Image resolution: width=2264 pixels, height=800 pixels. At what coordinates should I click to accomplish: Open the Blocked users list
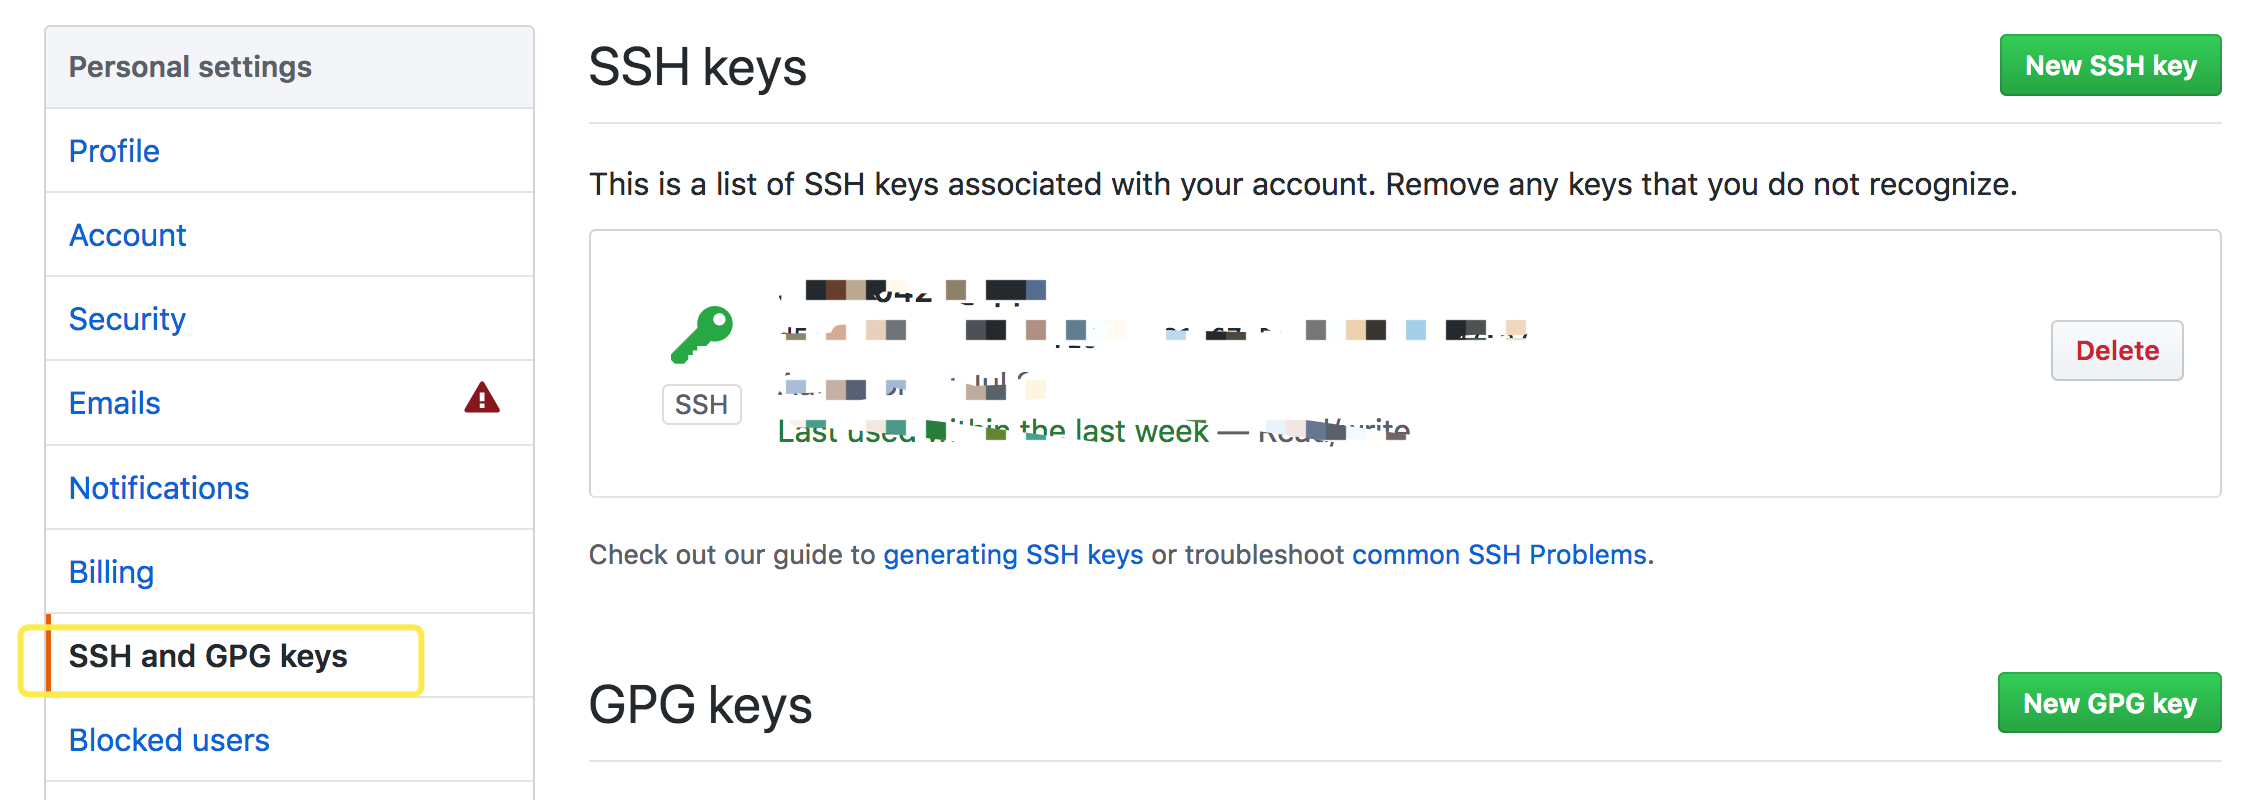(168, 739)
